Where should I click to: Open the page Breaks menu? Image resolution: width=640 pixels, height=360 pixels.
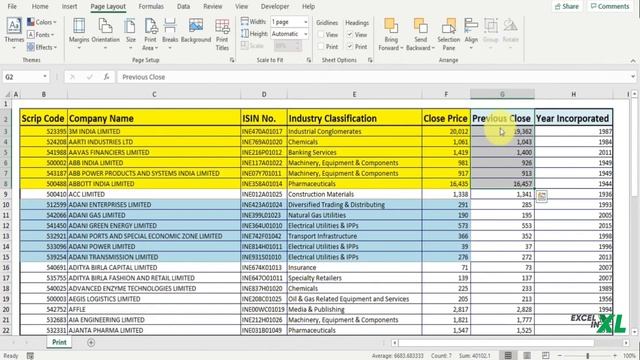pos(170,34)
